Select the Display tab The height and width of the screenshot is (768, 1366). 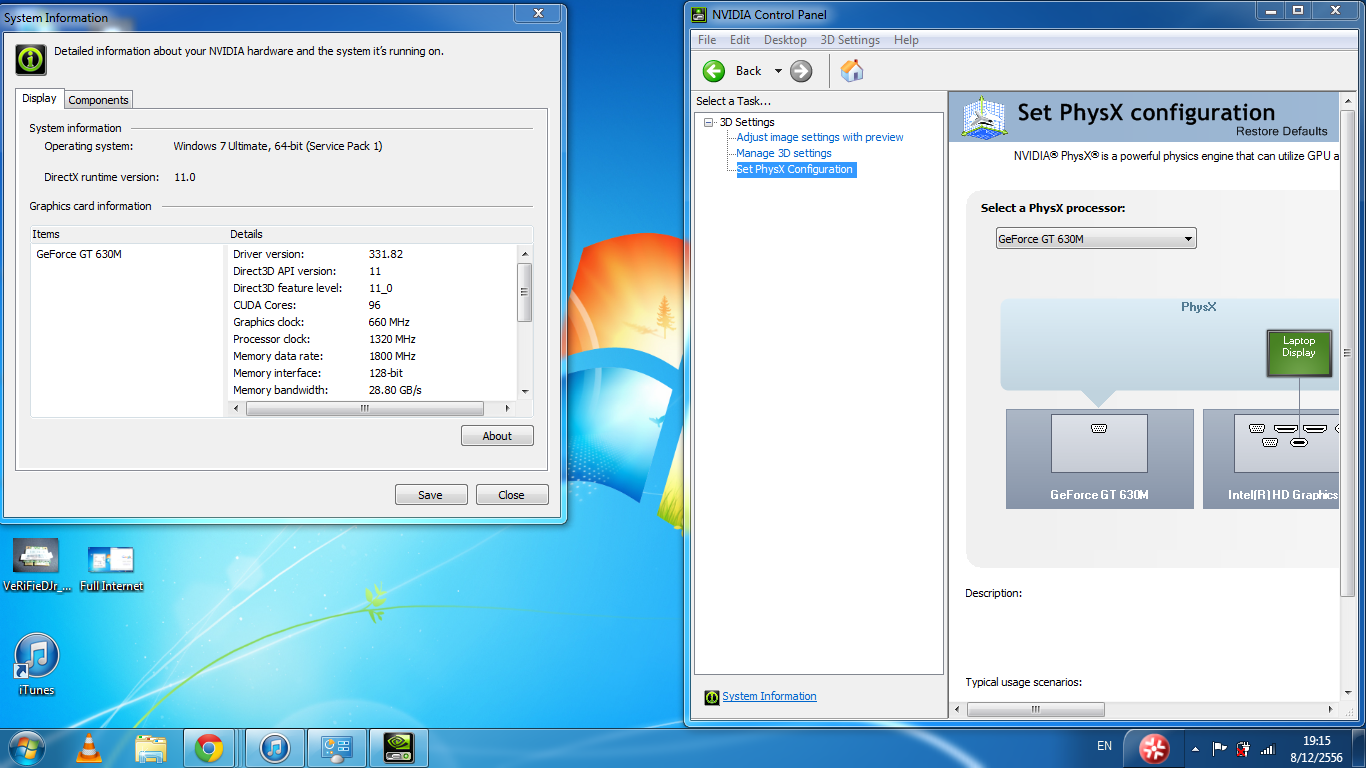39,98
